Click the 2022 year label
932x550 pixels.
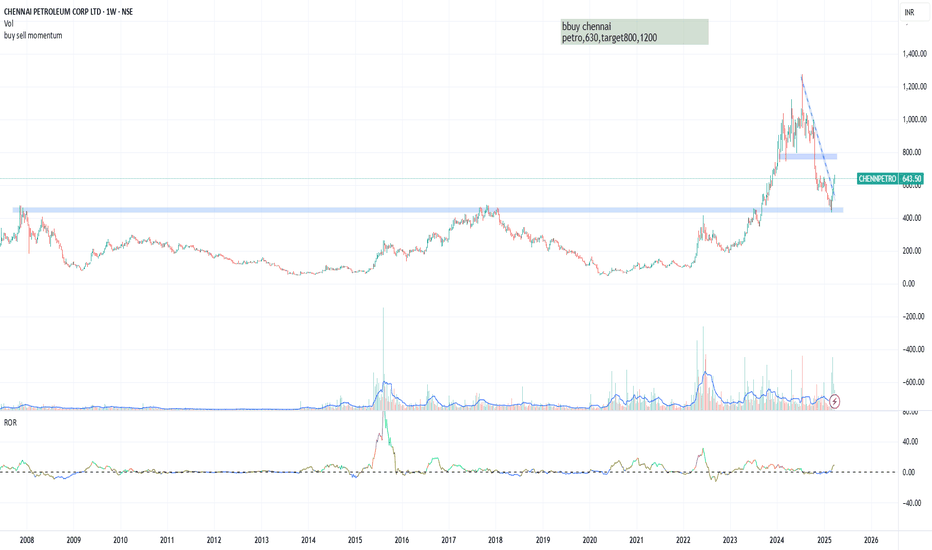[x=684, y=540]
